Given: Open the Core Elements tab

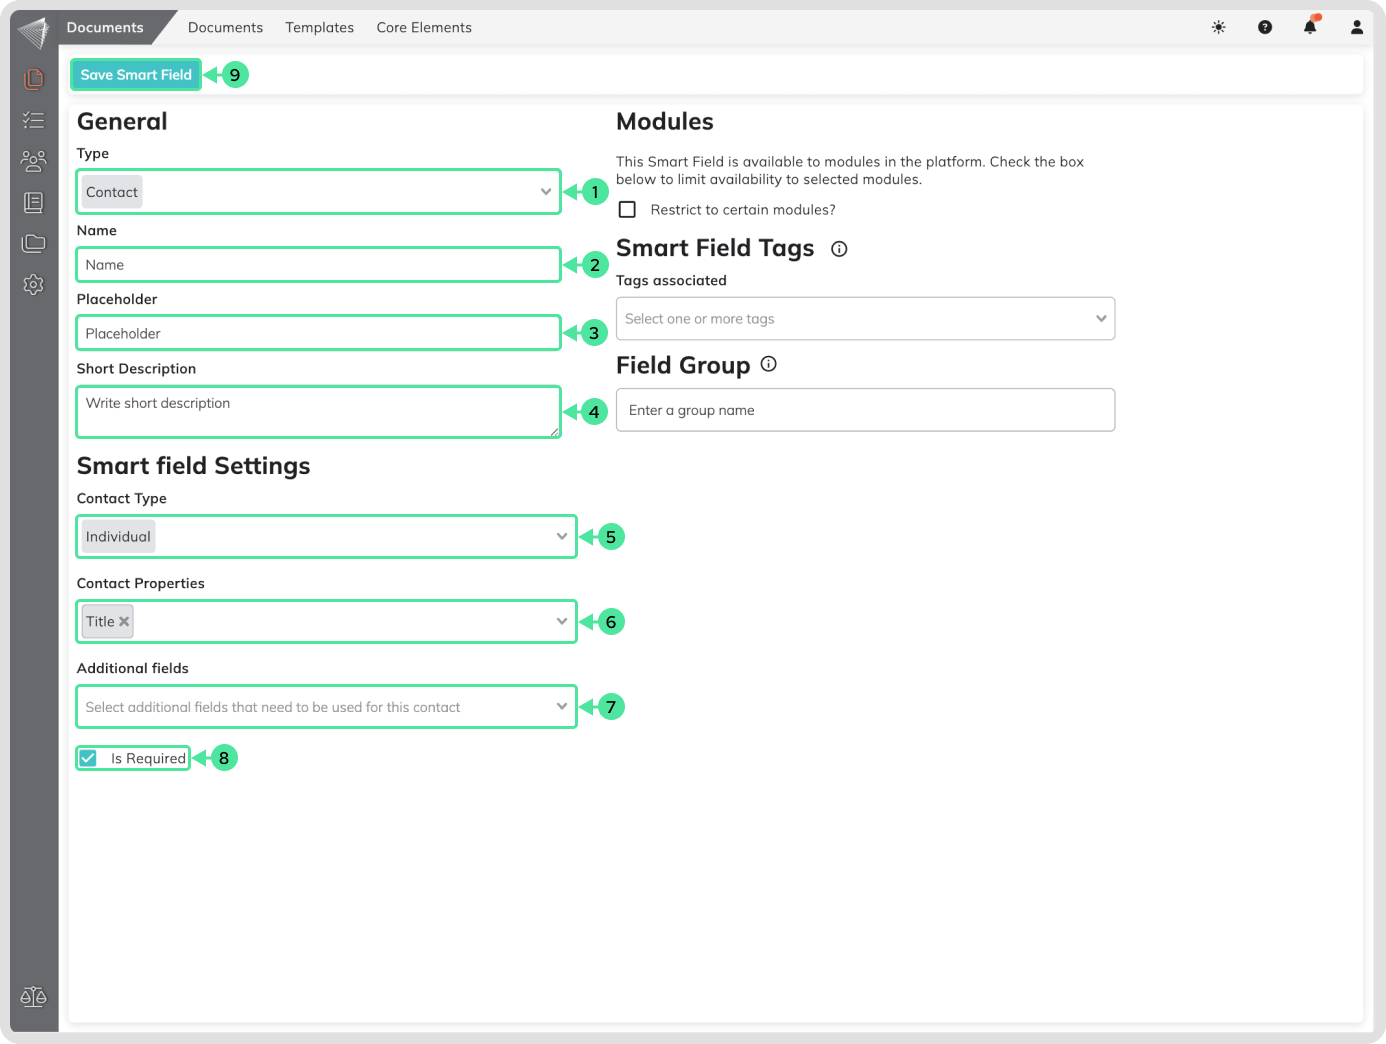Looking at the screenshot, I should tap(424, 28).
